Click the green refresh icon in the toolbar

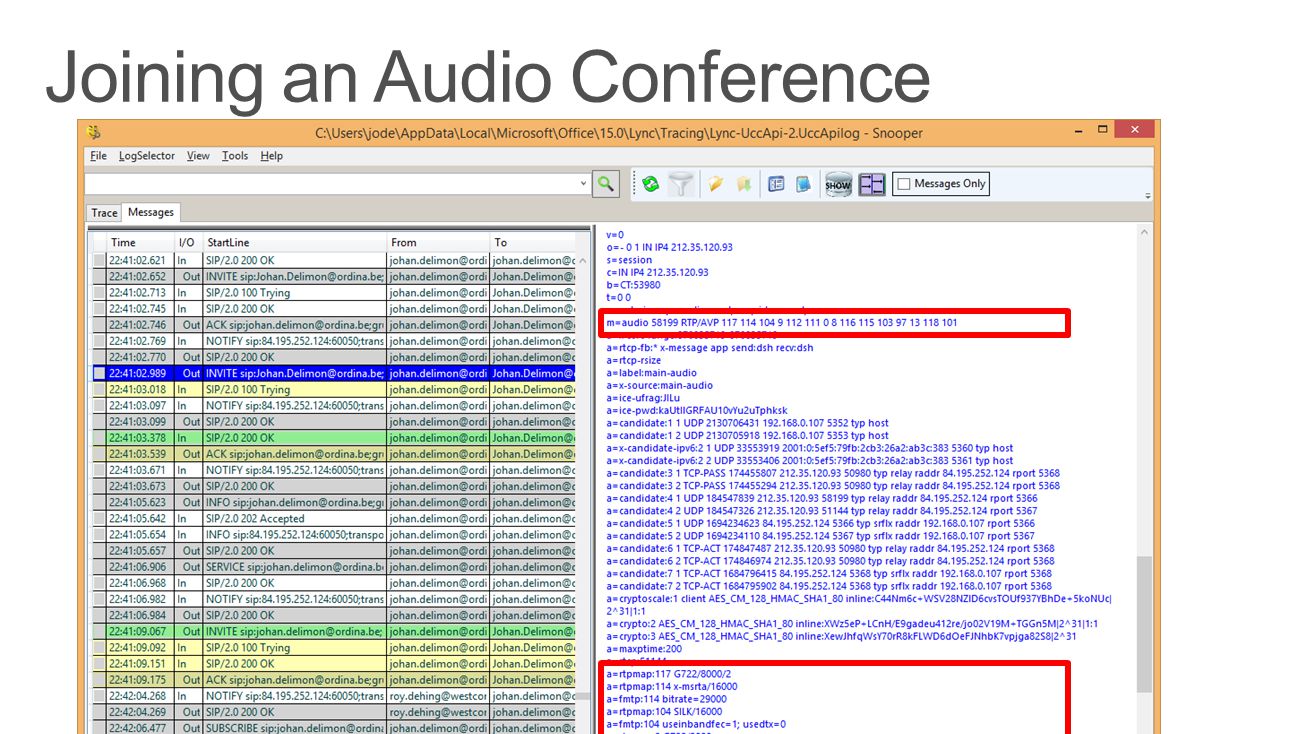(x=651, y=184)
